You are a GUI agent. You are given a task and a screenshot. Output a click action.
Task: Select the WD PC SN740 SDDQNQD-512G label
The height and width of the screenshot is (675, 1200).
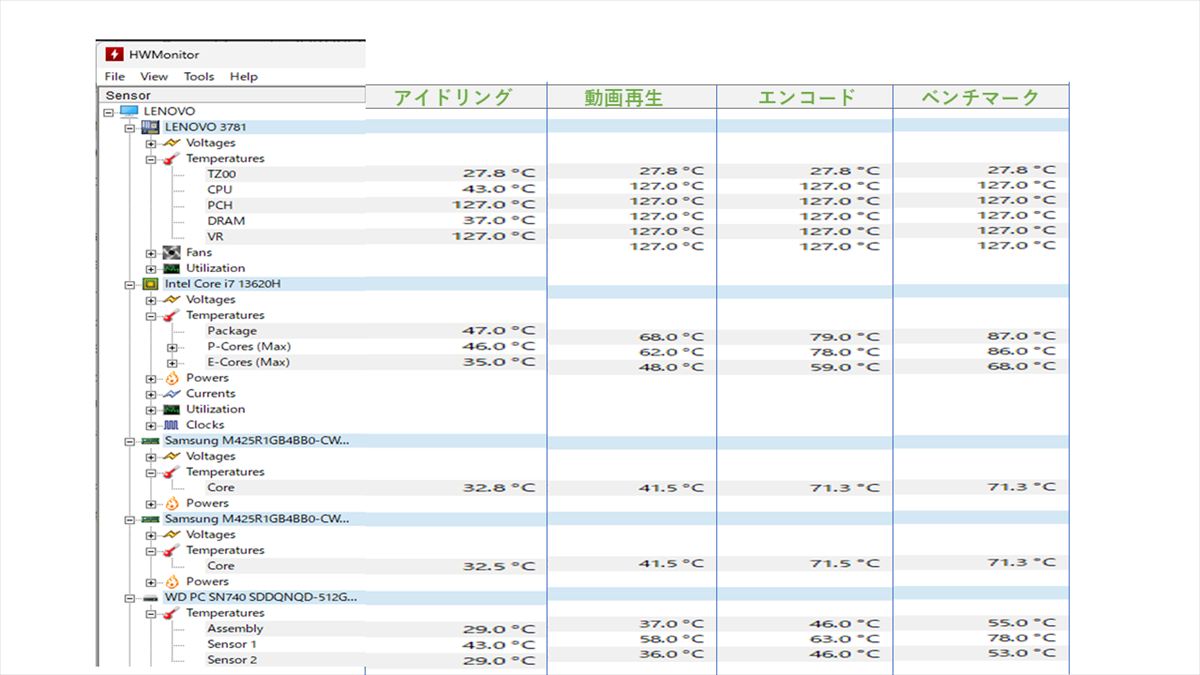coord(261,597)
